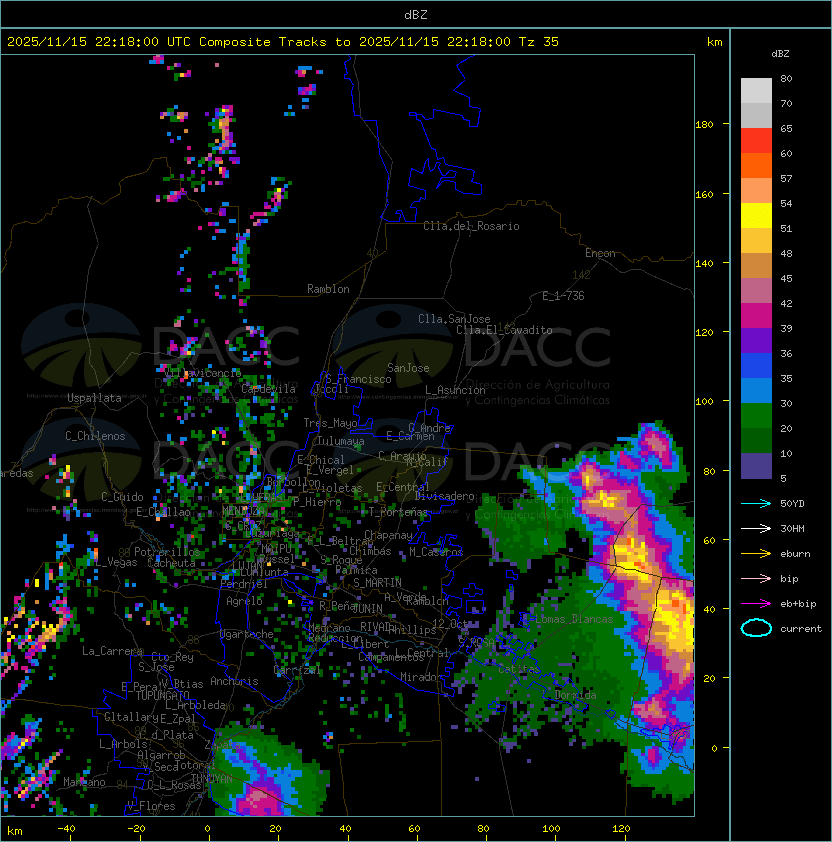This screenshot has width=832, height=842.
Task: Pick the slate purple swatch between 10 and 5
Action: pos(756,466)
